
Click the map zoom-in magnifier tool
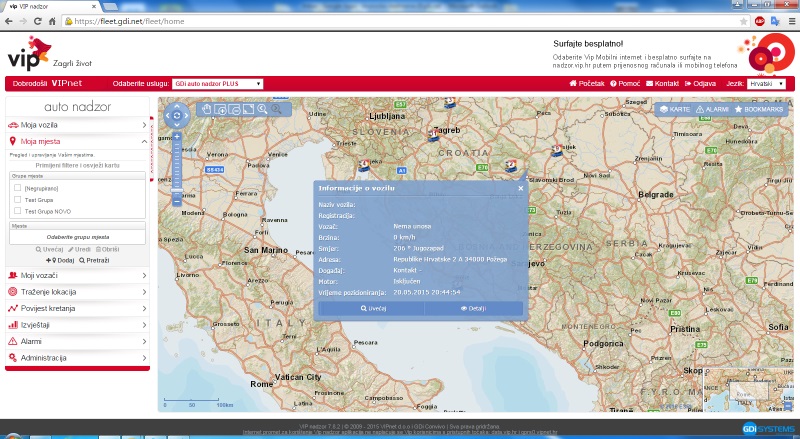coord(262,108)
